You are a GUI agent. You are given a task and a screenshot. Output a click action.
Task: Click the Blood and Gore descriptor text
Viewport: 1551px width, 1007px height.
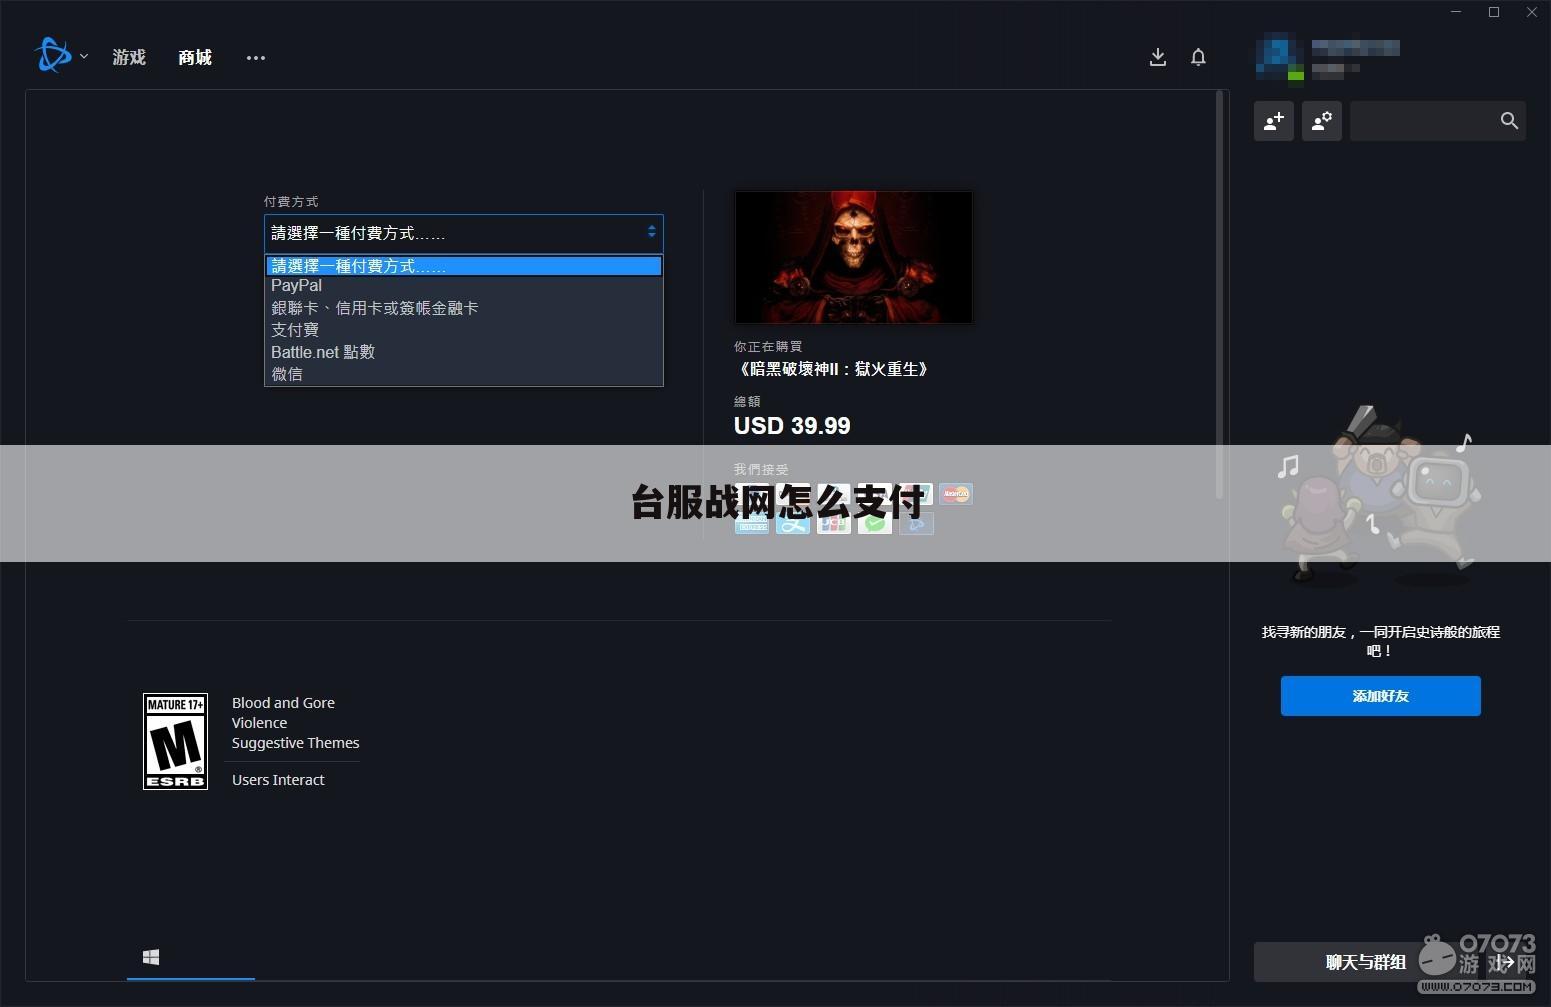(x=283, y=703)
